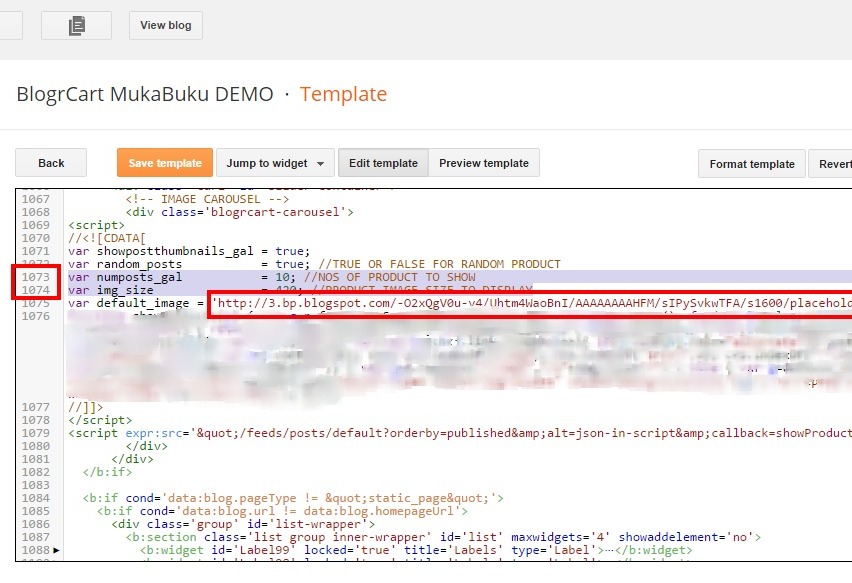Select the Edit template tab
This screenshot has width=852, height=583.
point(383,163)
